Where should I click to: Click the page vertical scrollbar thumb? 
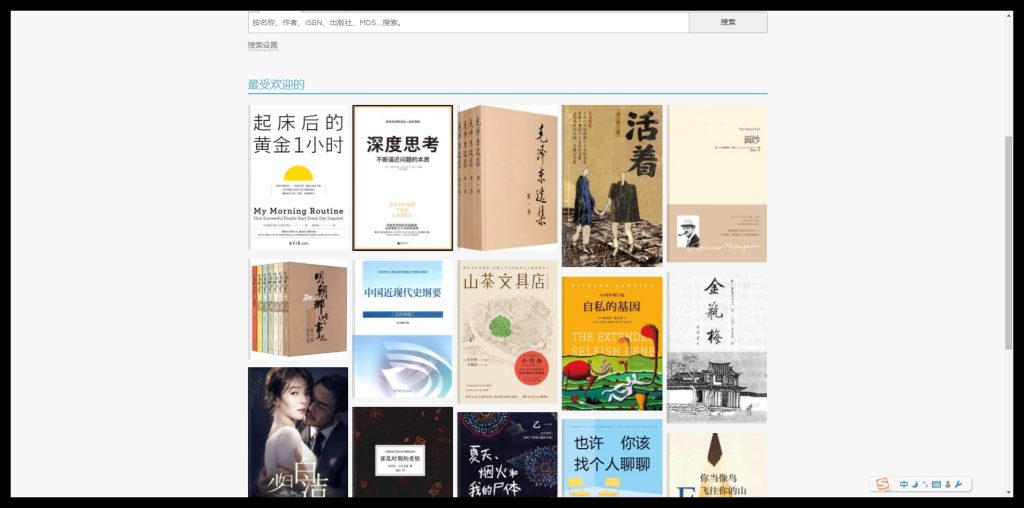pyautogui.click(x=1008, y=243)
